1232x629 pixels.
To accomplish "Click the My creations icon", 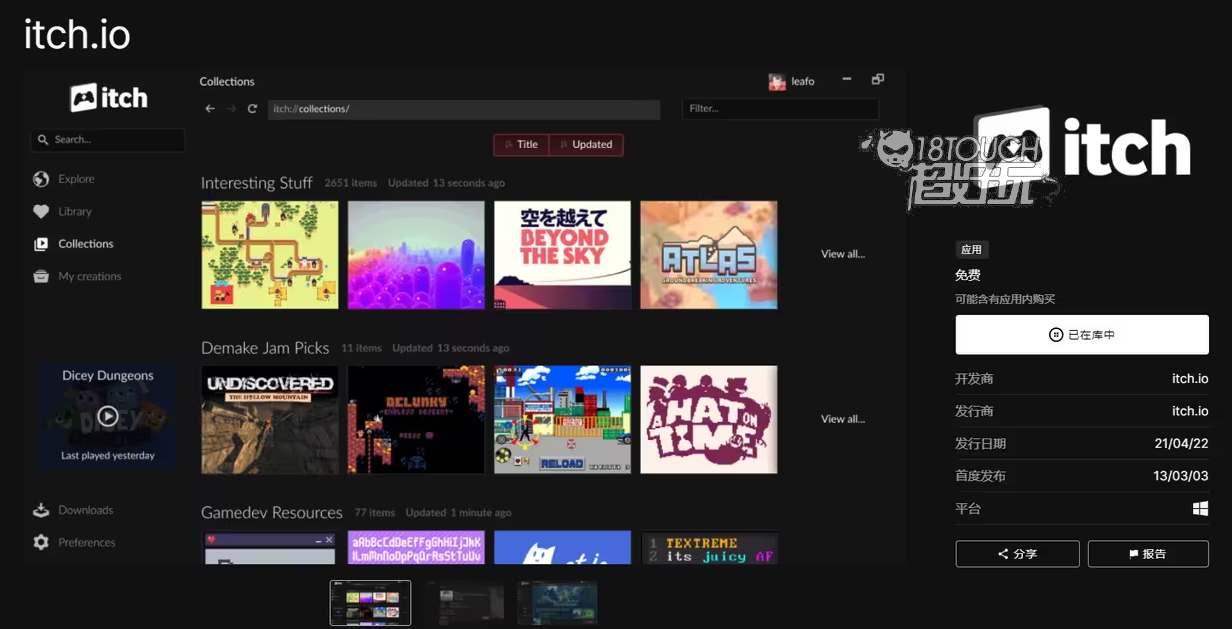I will (41, 277).
